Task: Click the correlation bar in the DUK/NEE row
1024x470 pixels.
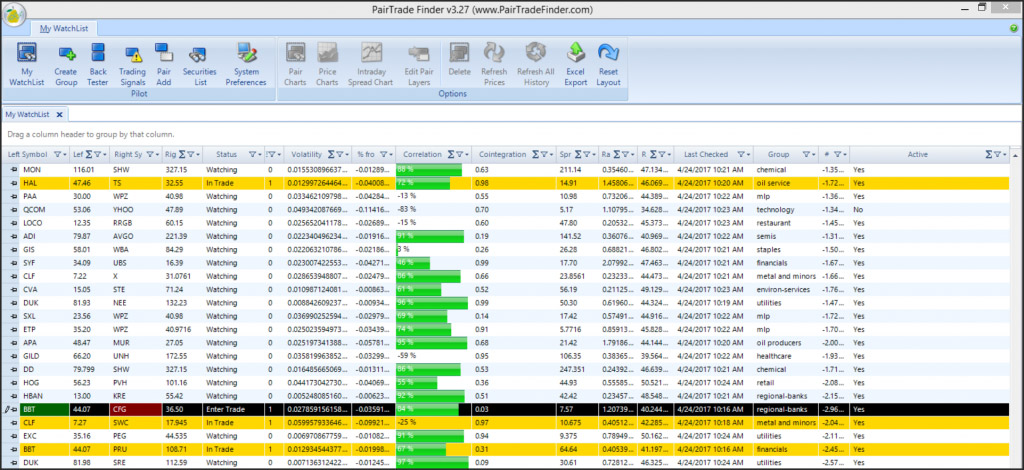Action: pos(430,301)
